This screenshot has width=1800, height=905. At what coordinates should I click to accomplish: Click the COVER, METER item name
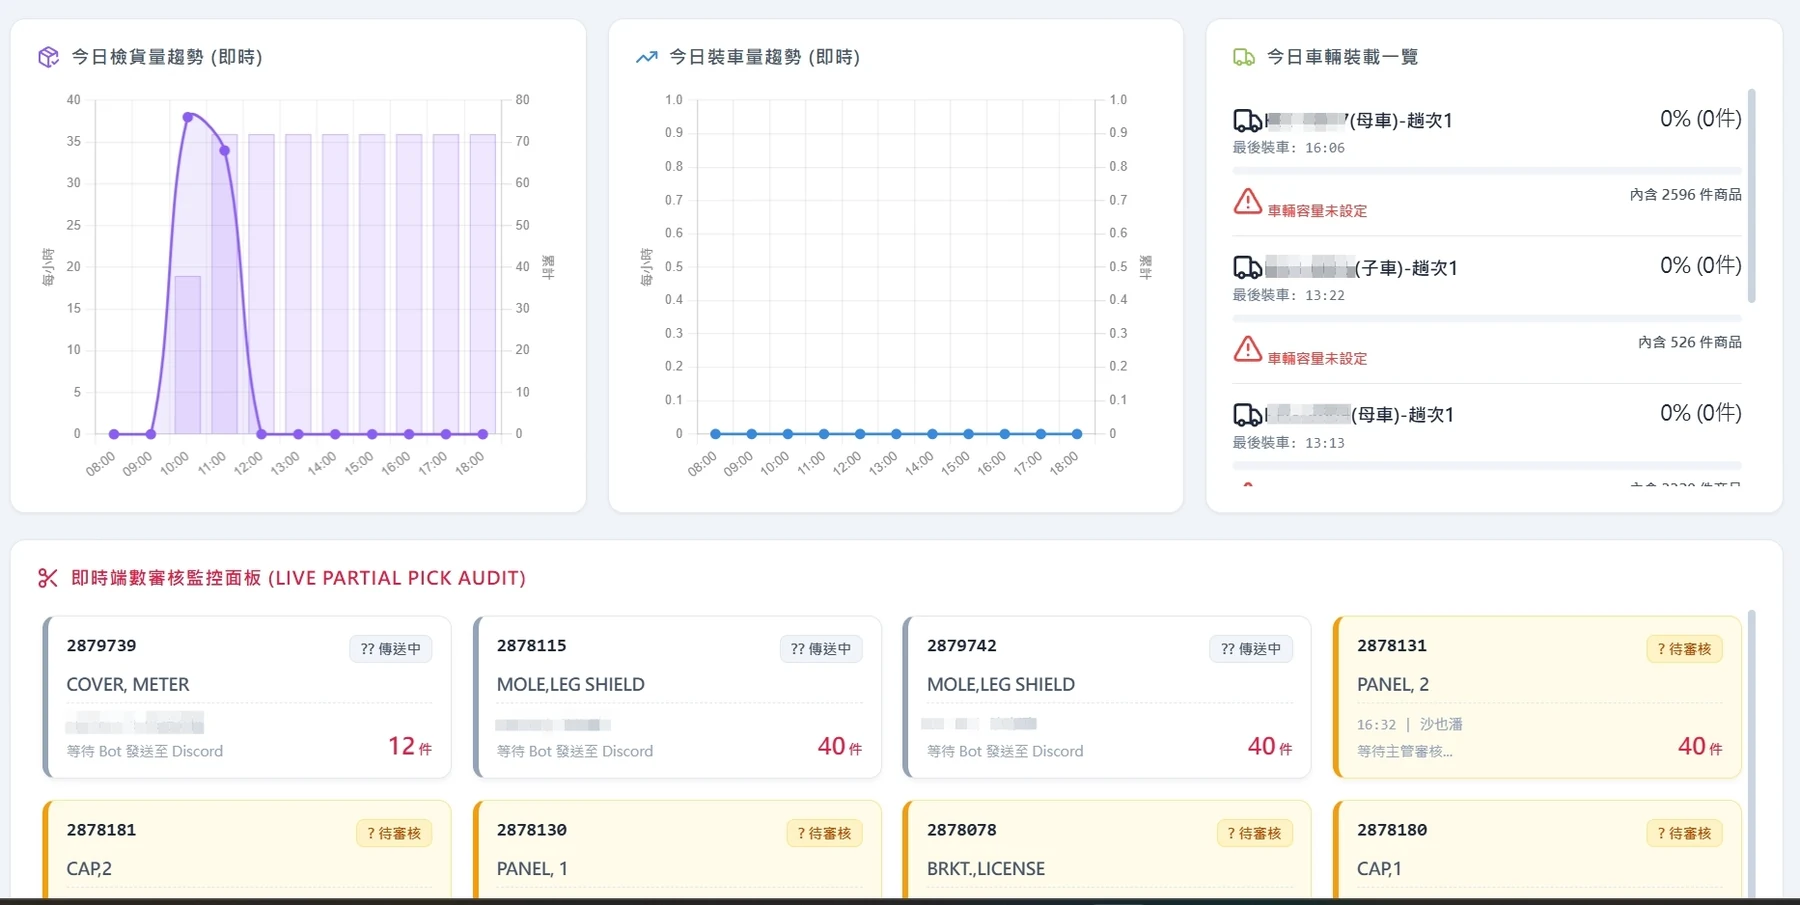pos(127,685)
